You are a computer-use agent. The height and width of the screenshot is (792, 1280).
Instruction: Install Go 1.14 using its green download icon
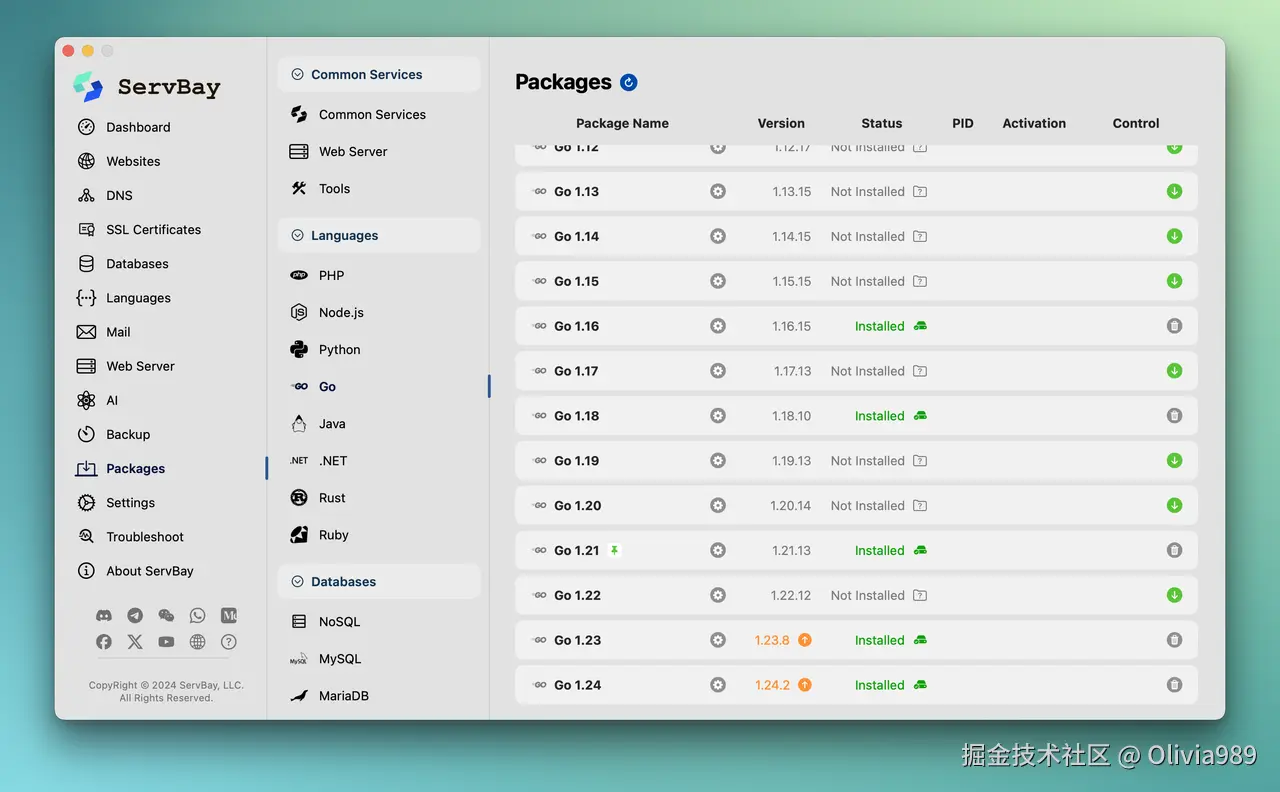[x=1174, y=236]
